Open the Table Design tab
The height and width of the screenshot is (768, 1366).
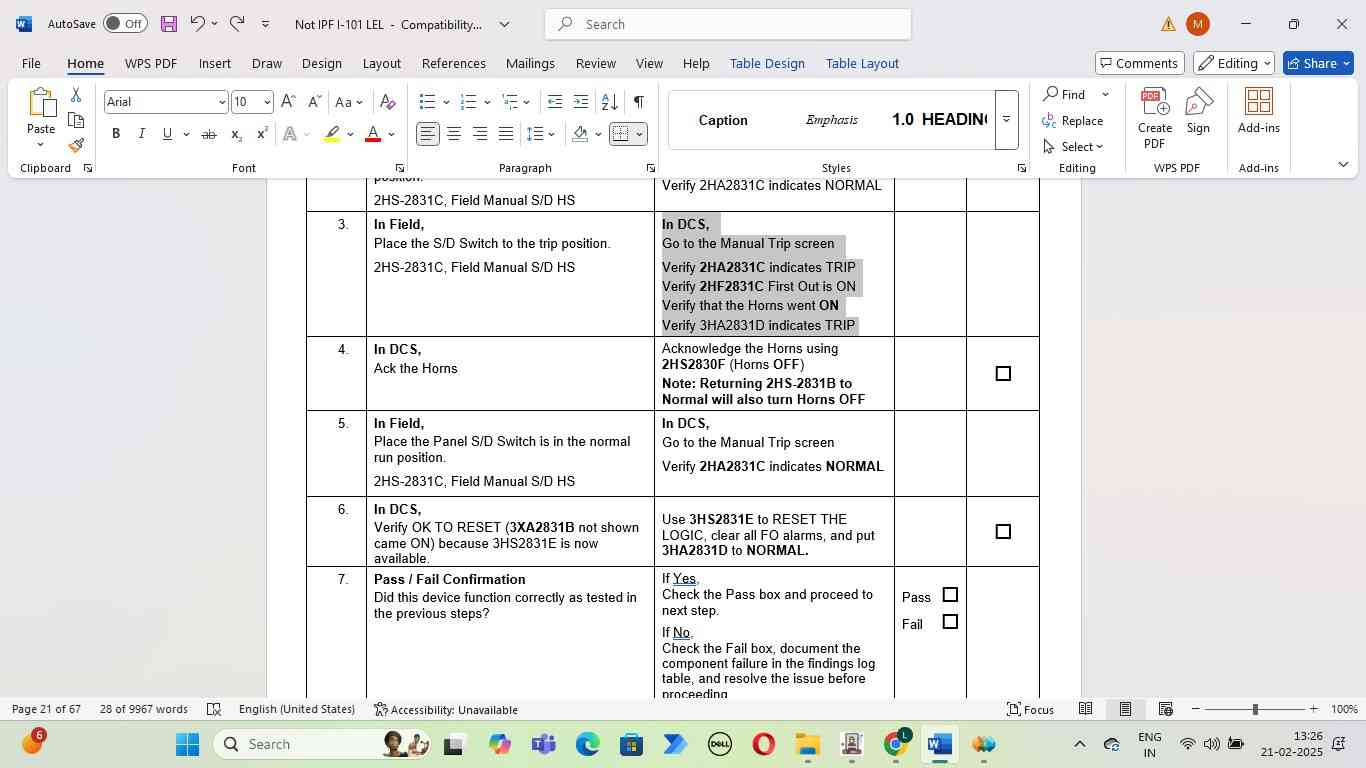[x=767, y=63]
